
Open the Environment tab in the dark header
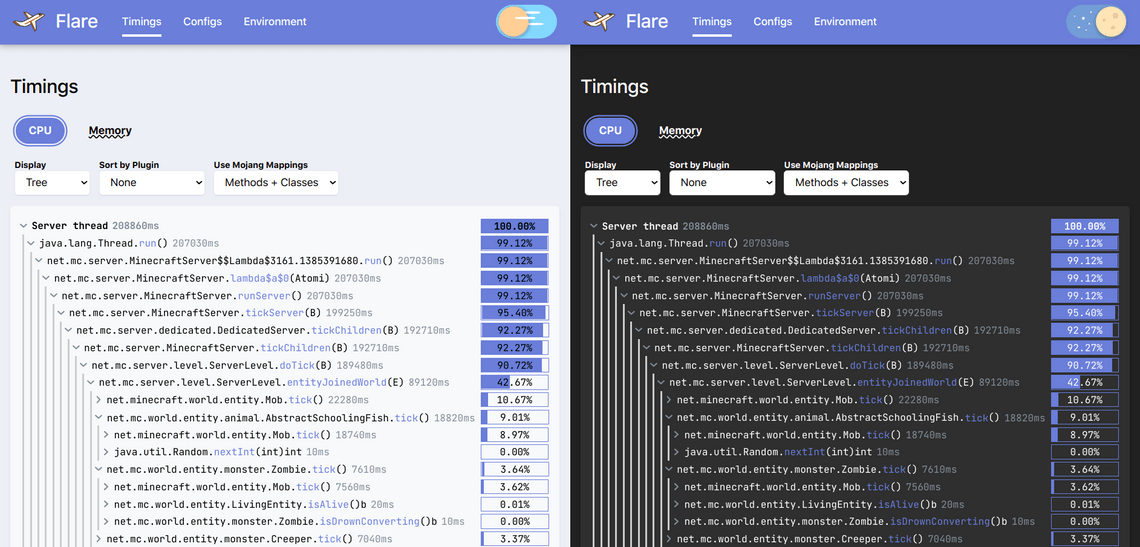click(845, 21)
